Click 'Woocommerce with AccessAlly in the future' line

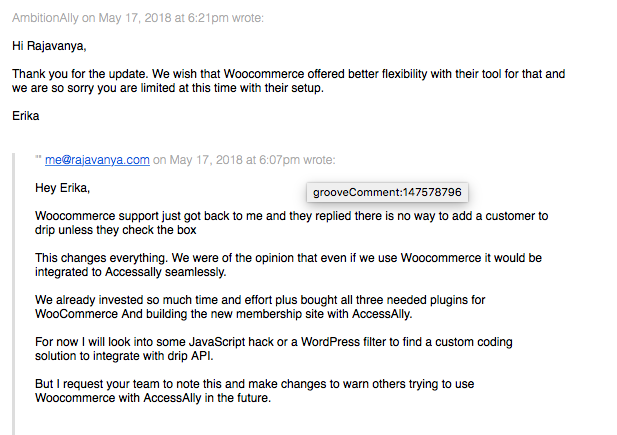click(x=153, y=398)
